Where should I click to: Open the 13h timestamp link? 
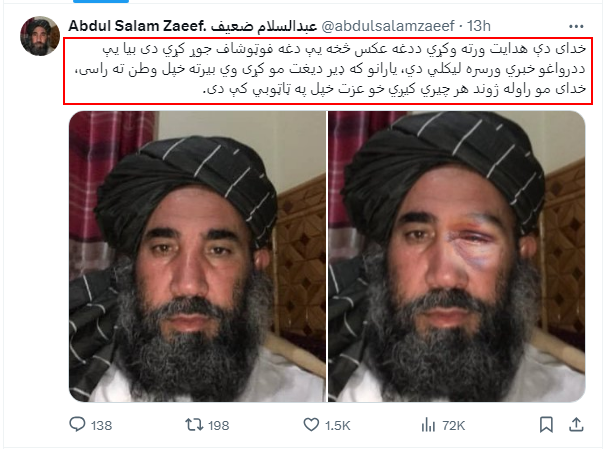[x=478, y=26]
